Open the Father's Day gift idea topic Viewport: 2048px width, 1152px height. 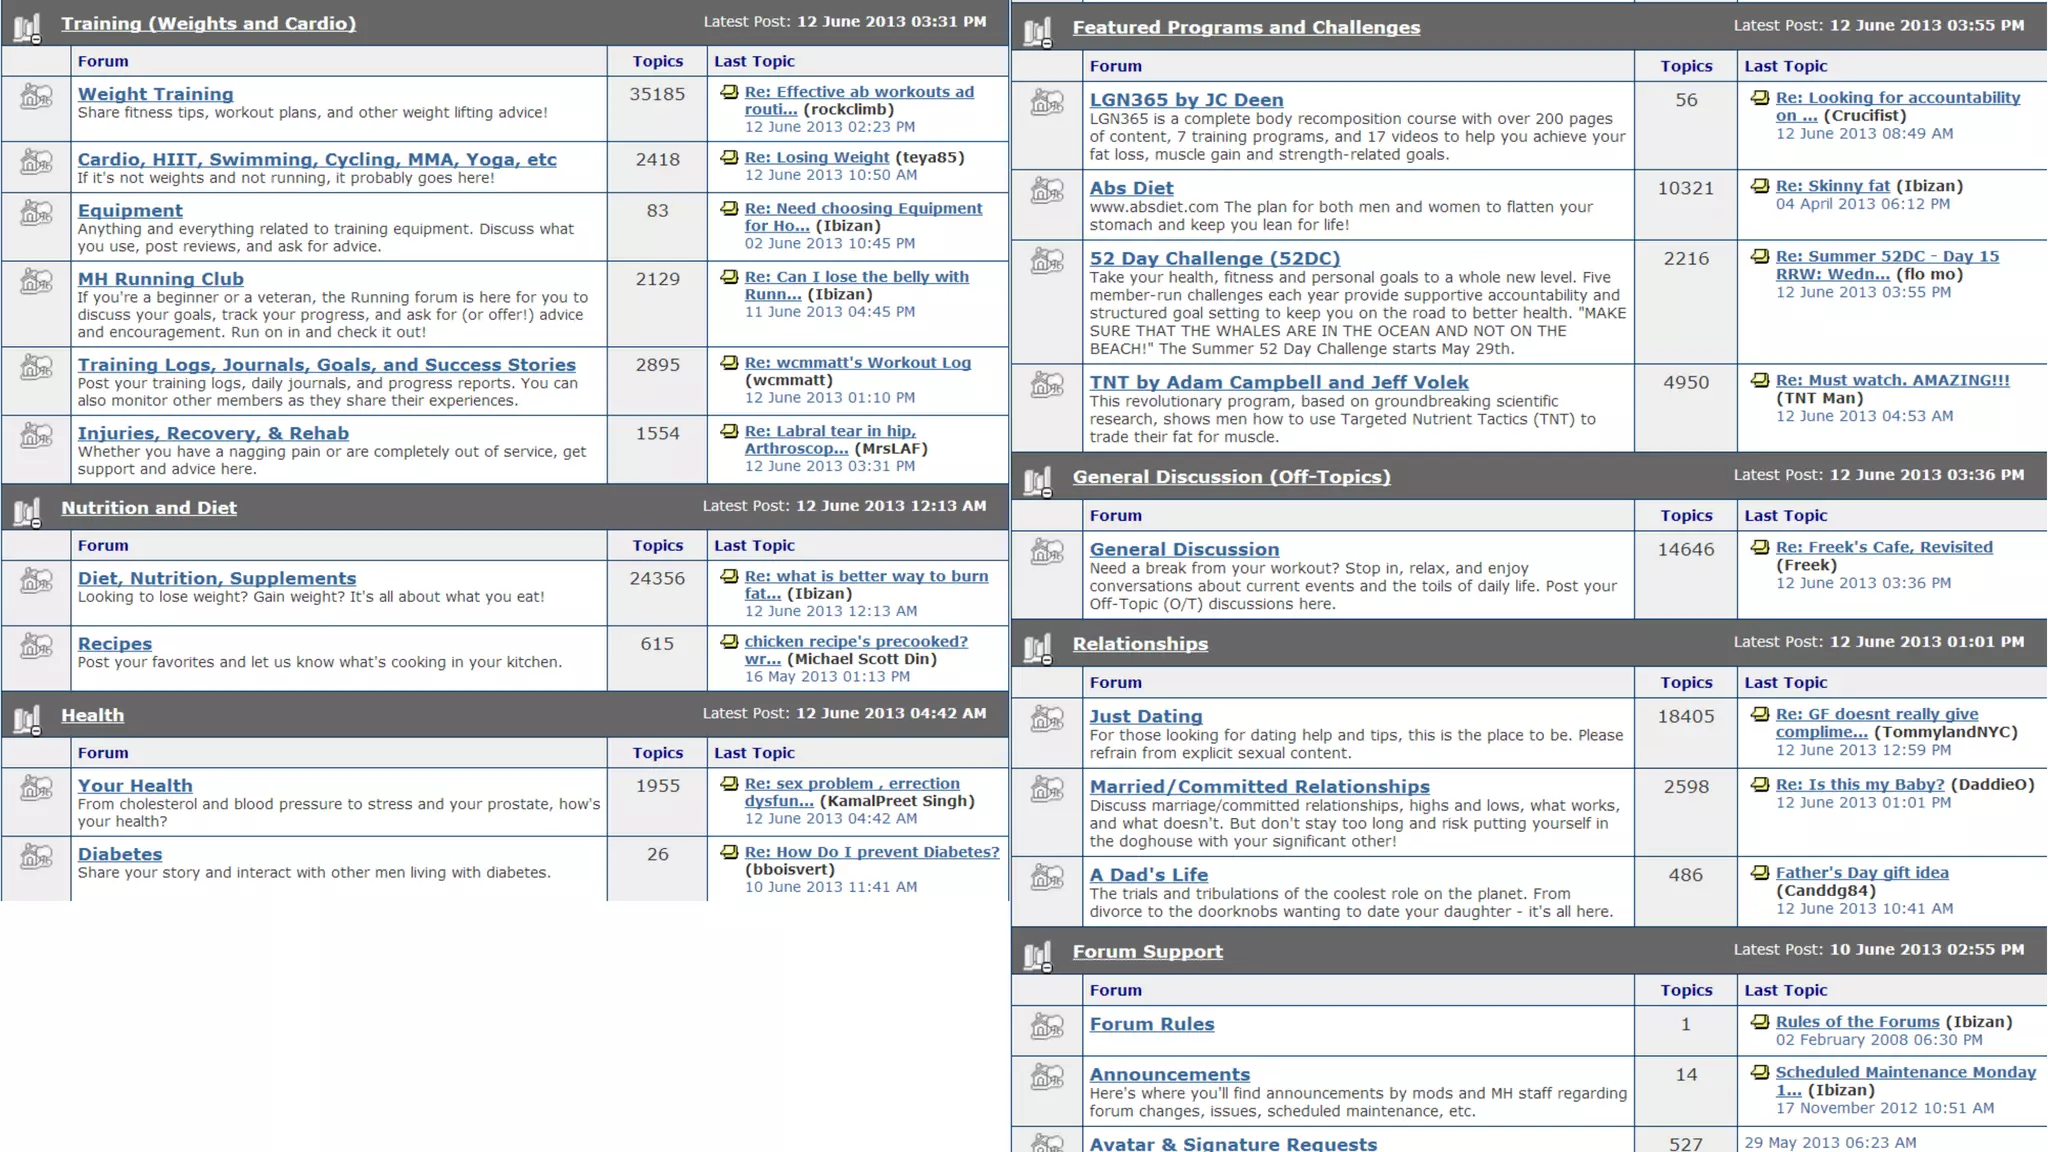click(x=1861, y=872)
